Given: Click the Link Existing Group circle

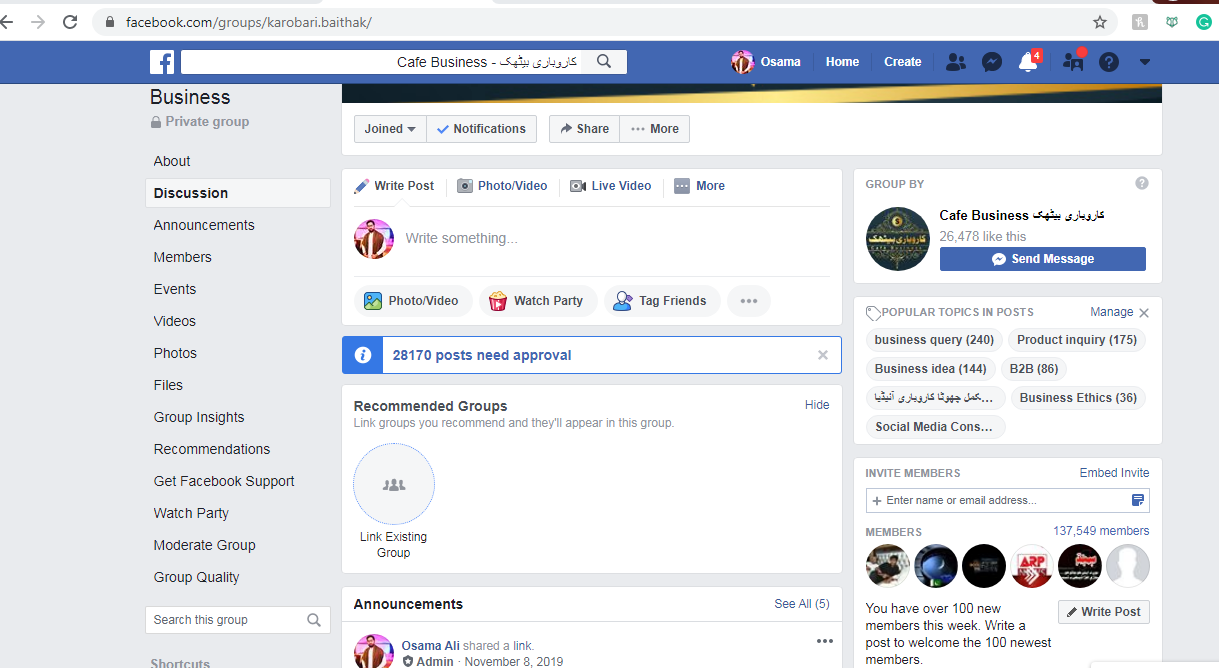Looking at the screenshot, I should pyautogui.click(x=394, y=485).
